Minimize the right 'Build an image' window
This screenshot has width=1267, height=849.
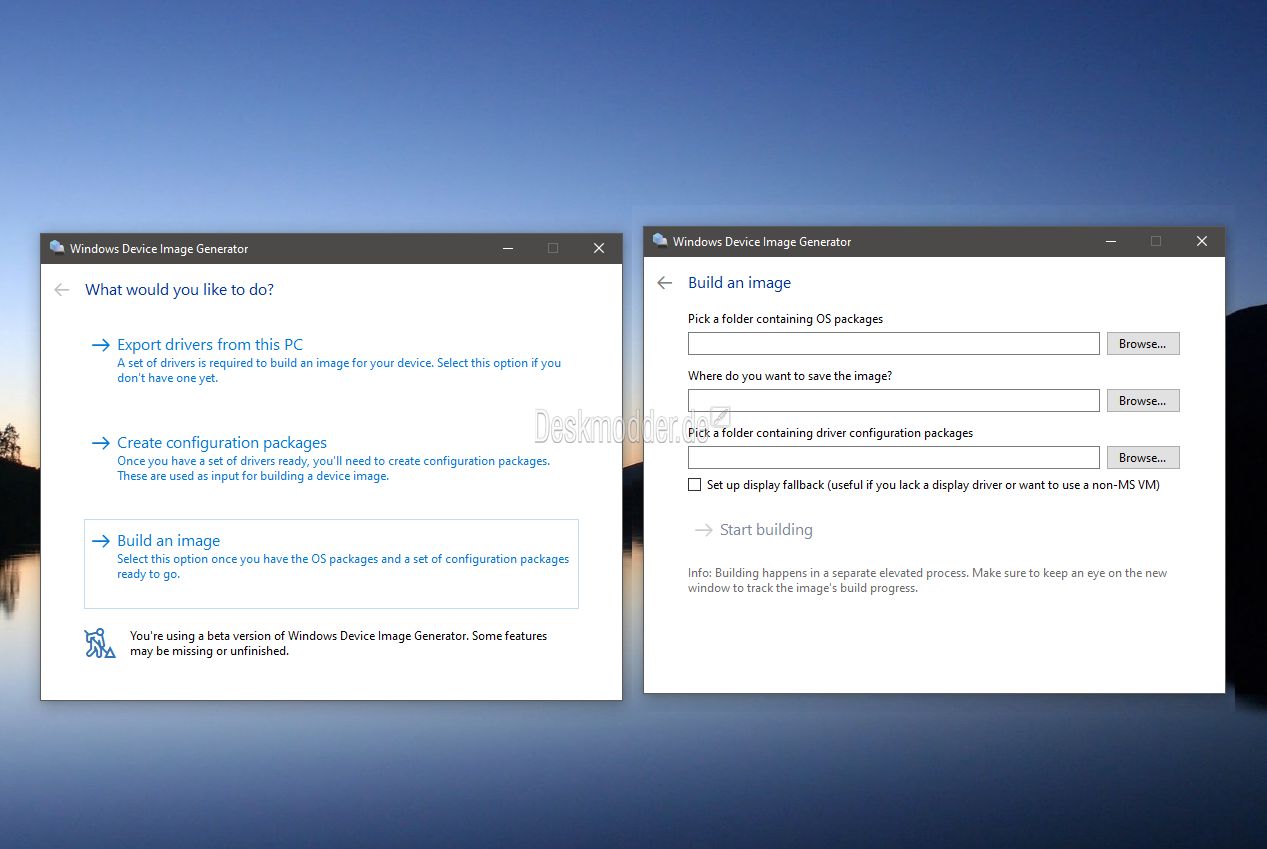pos(1111,241)
